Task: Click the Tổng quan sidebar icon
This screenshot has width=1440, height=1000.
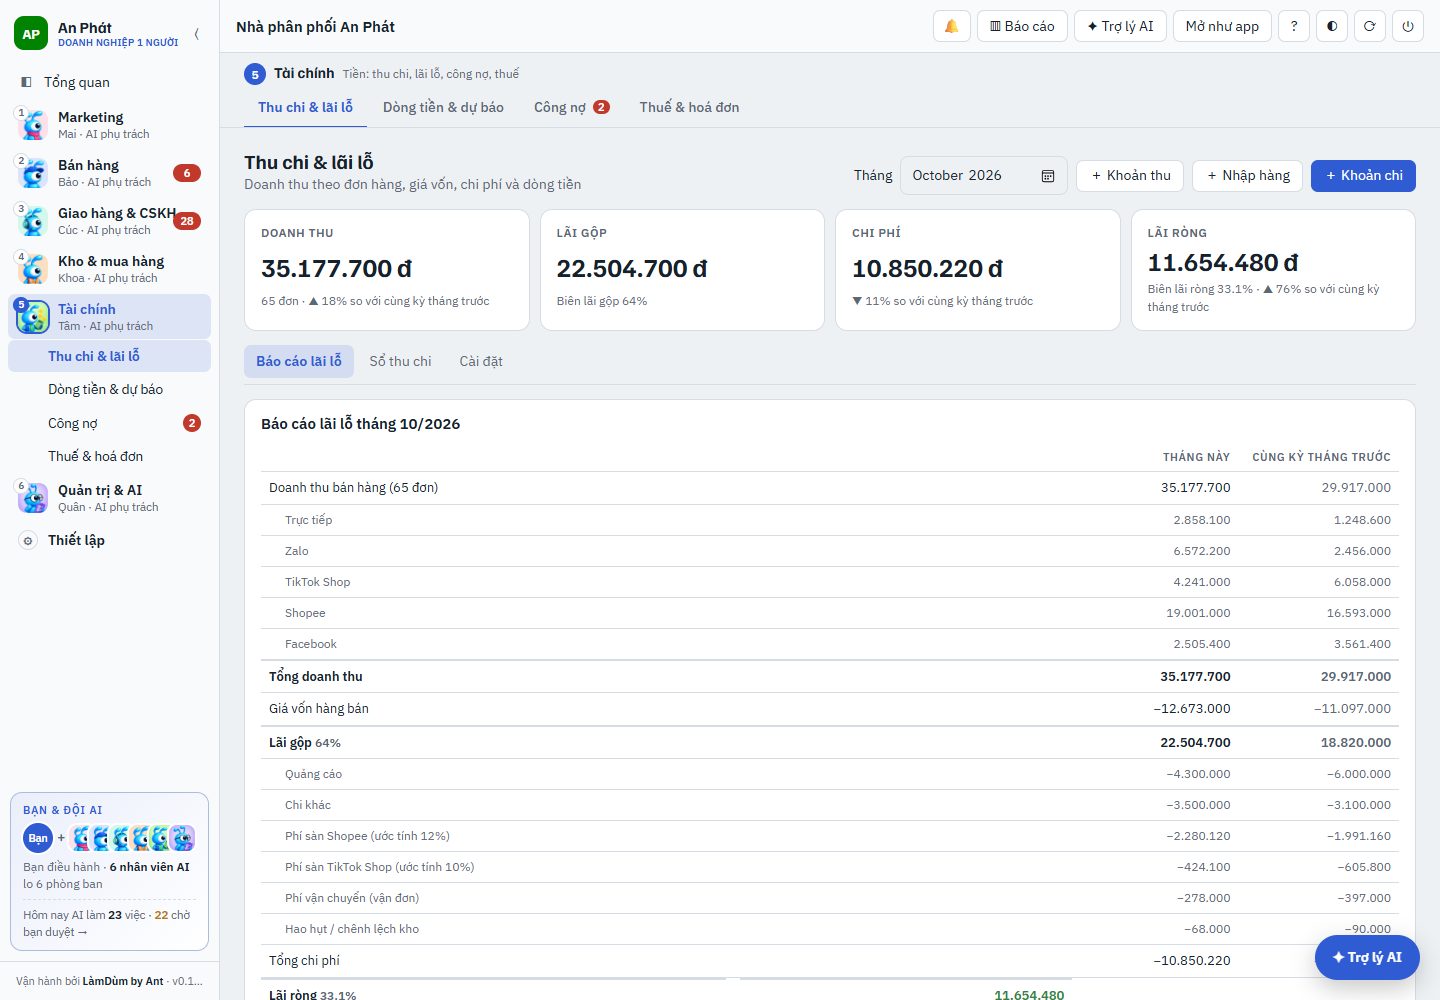Action: coord(26,82)
